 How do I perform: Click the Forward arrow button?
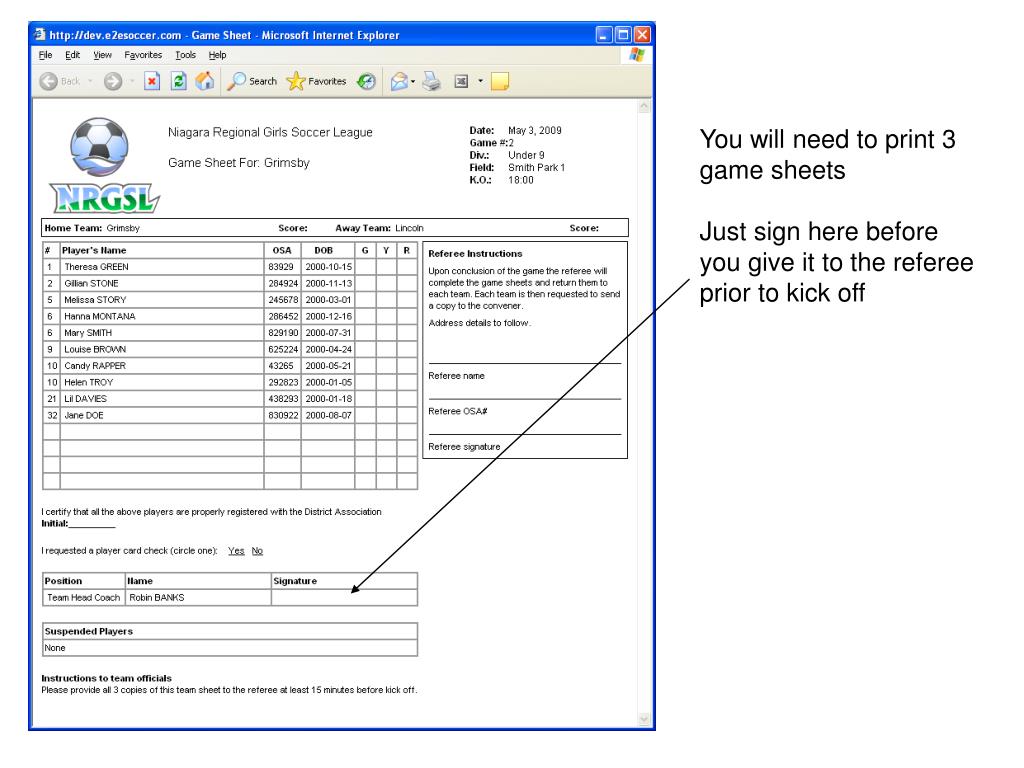(113, 81)
